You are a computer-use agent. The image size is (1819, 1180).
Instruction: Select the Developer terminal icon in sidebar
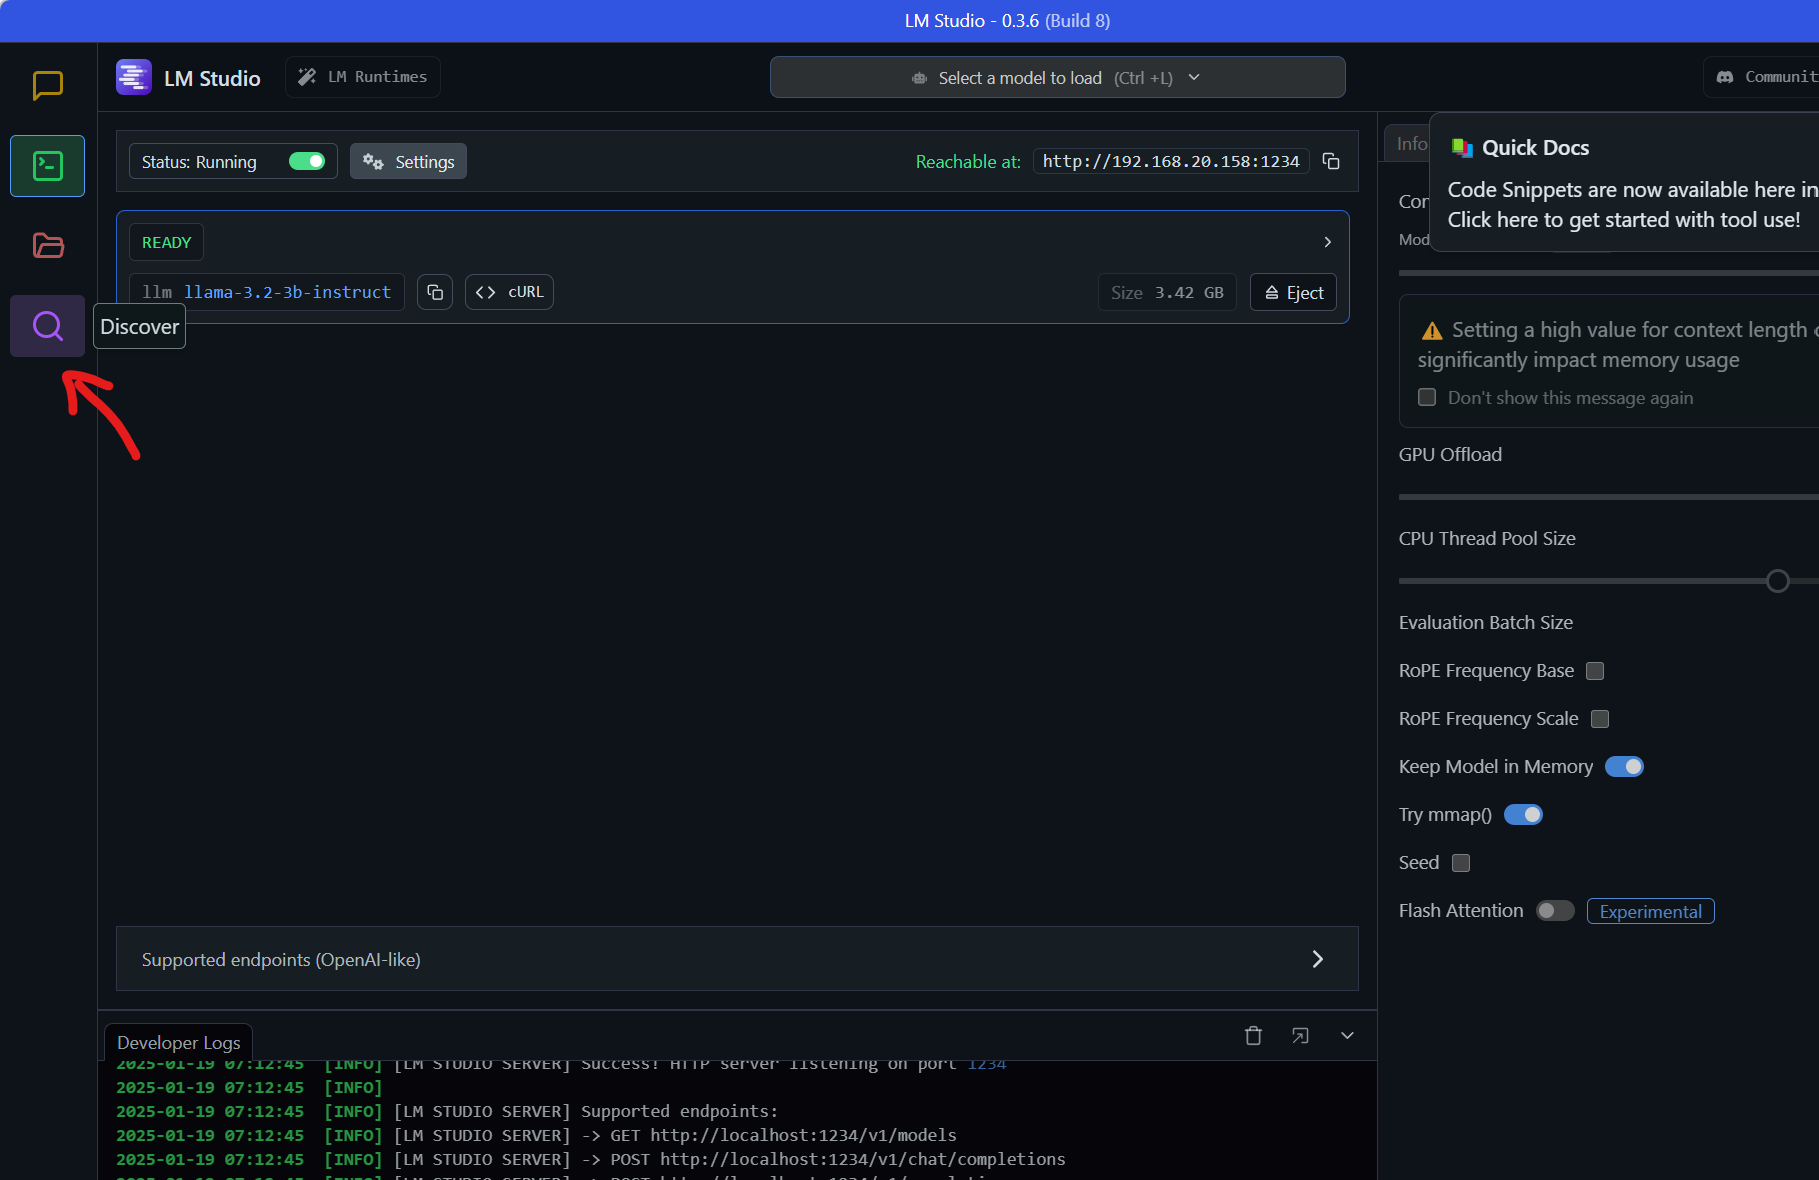click(47, 166)
